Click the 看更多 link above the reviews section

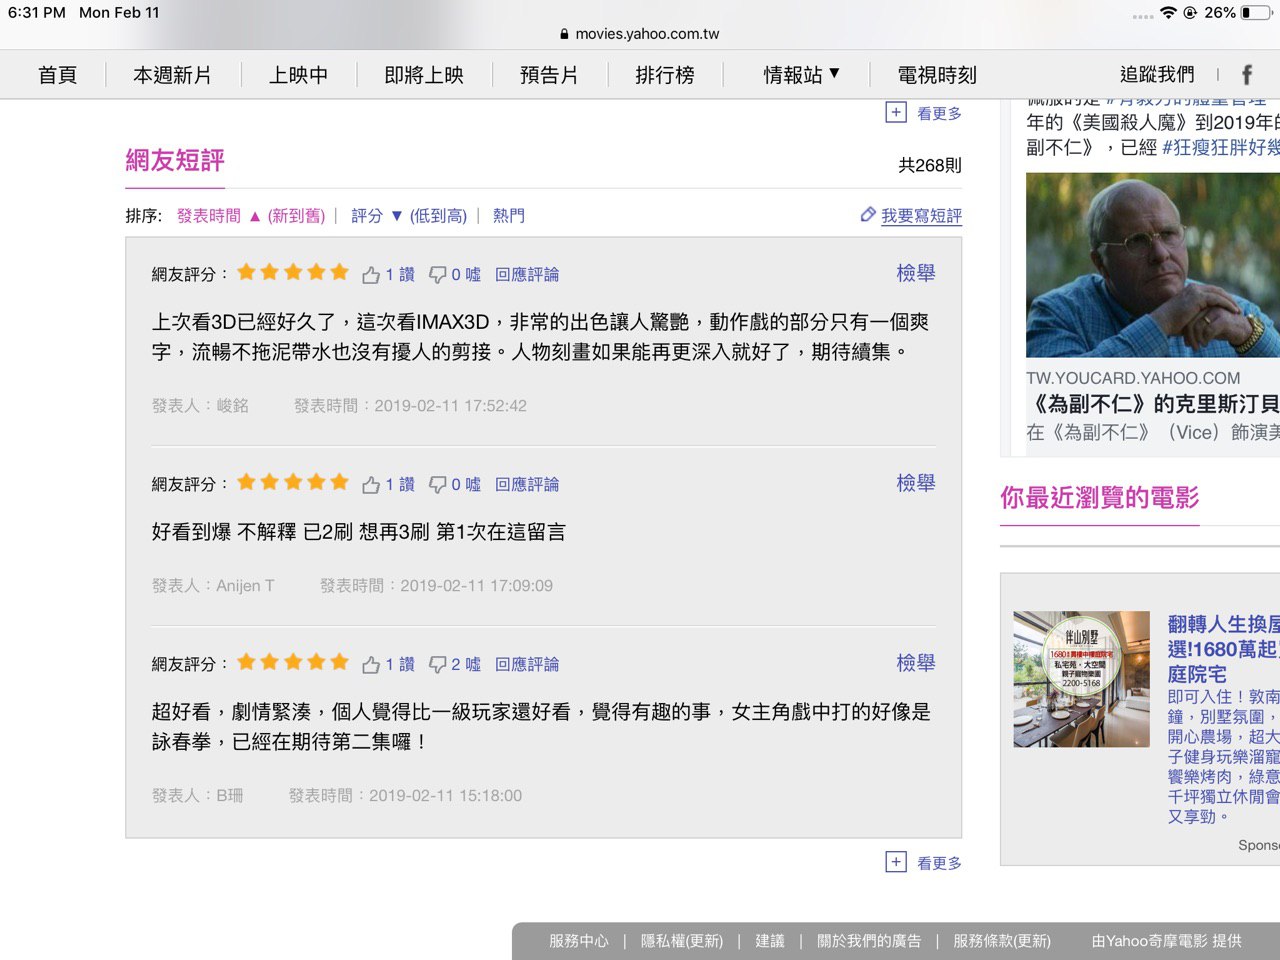pos(940,114)
